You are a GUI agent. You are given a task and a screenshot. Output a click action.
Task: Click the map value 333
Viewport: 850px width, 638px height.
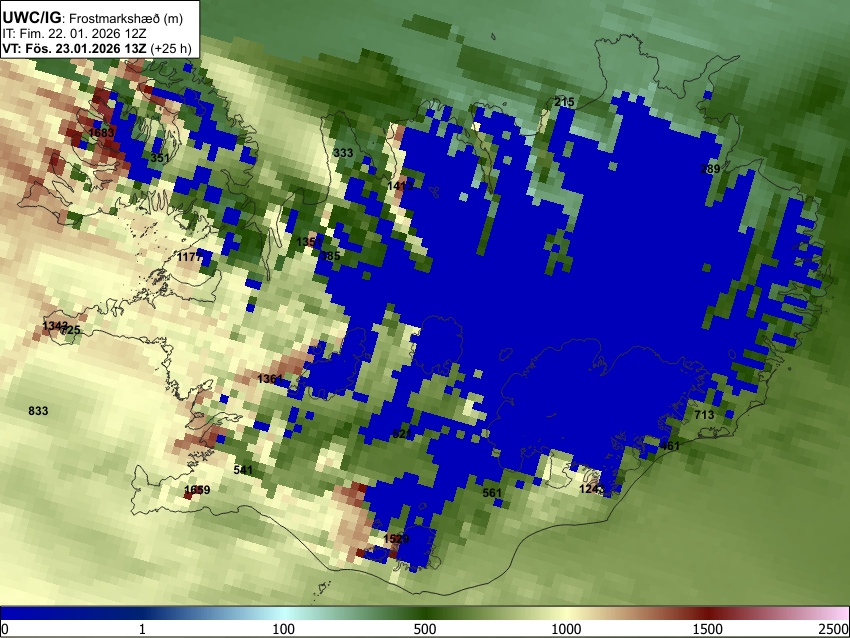coord(343,153)
